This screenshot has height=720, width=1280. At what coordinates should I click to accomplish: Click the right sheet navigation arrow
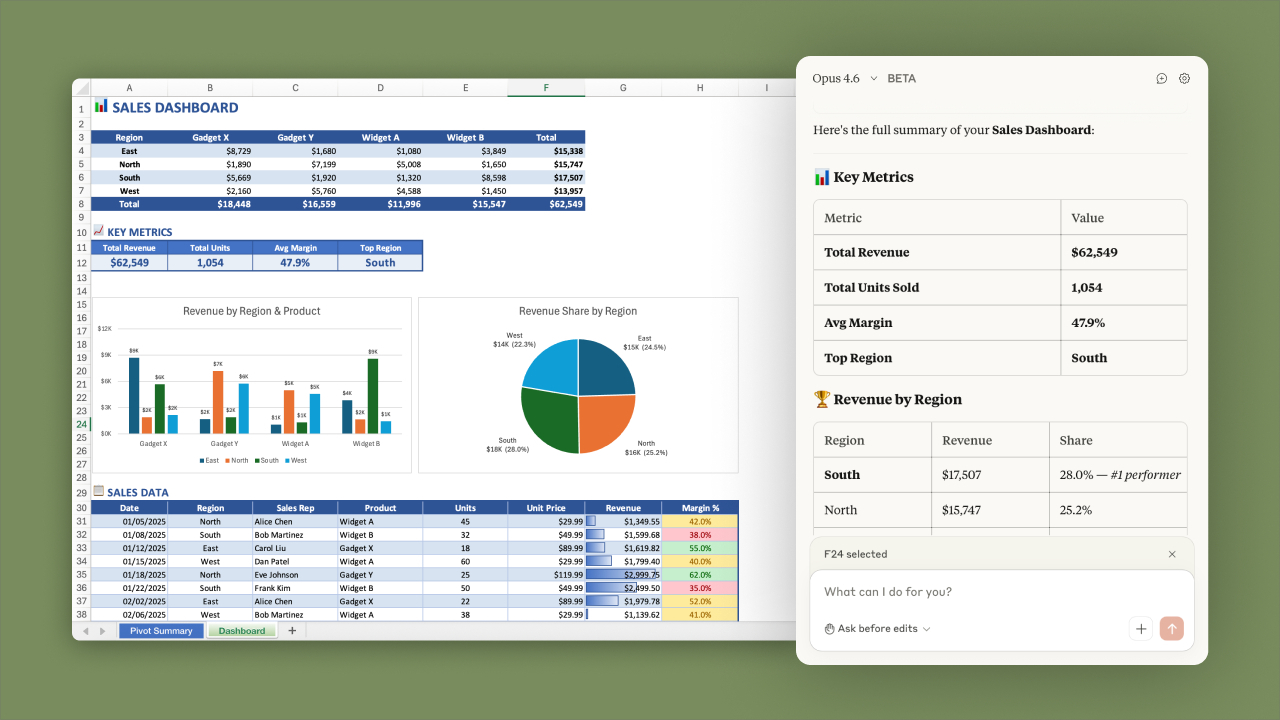click(x=102, y=630)
